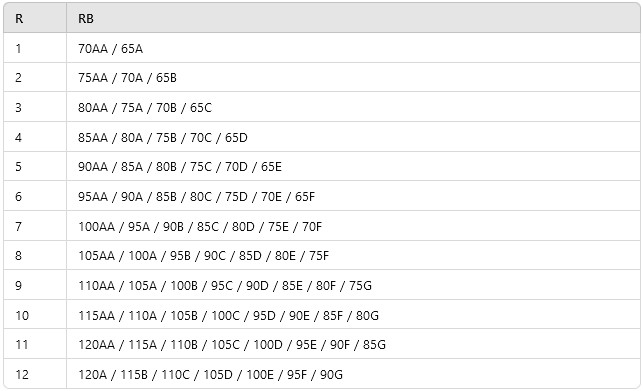This screenshot has height=391, width=643.
Task: Select row 2 number cell
Action: [x=35, y=78]
